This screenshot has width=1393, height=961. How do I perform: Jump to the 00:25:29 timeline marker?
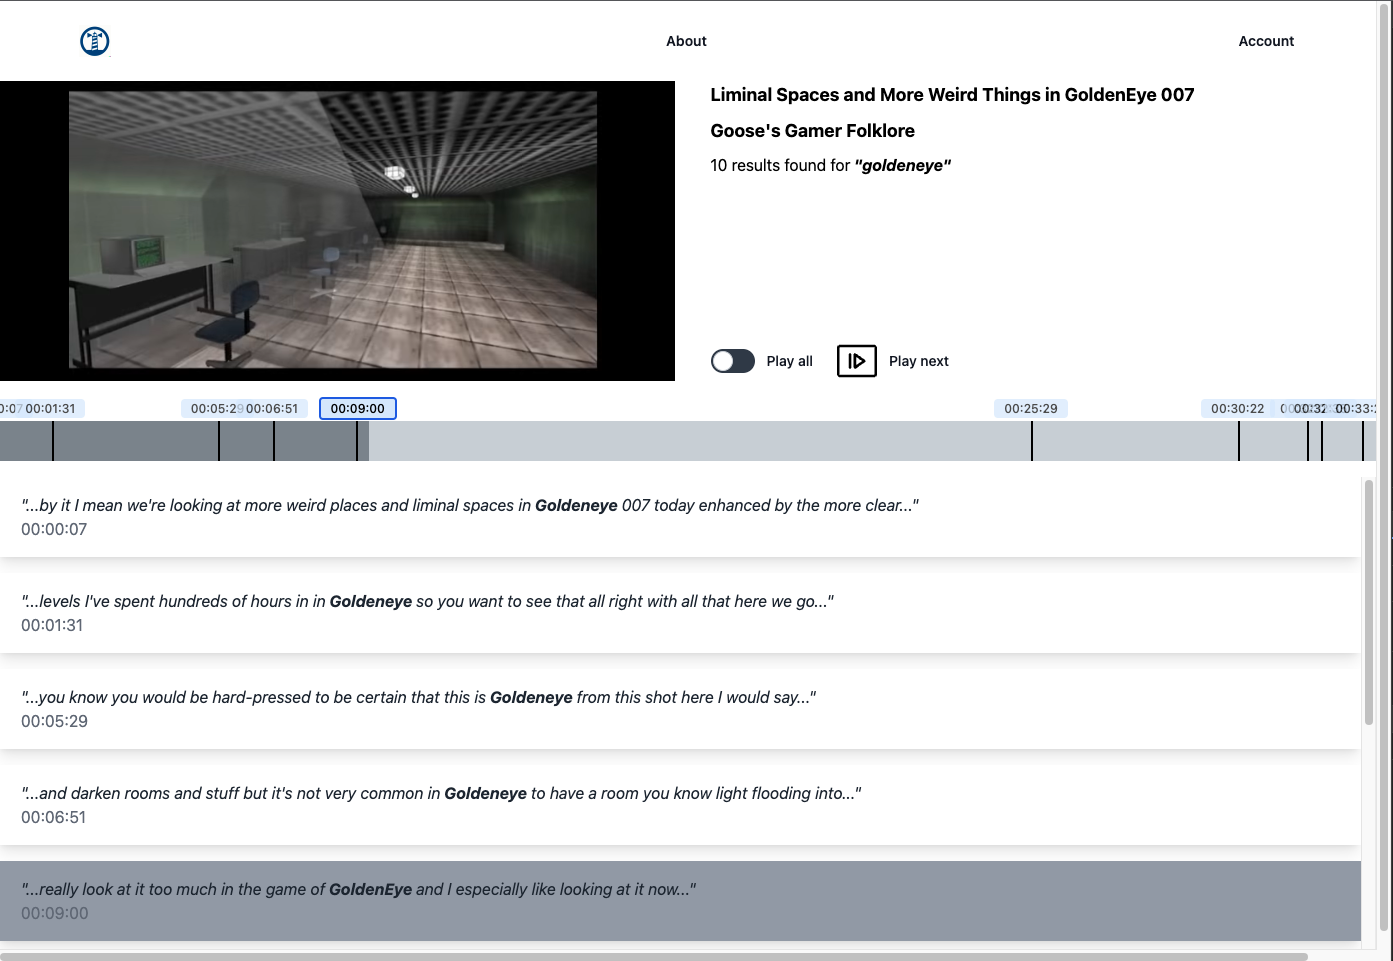1031,408
